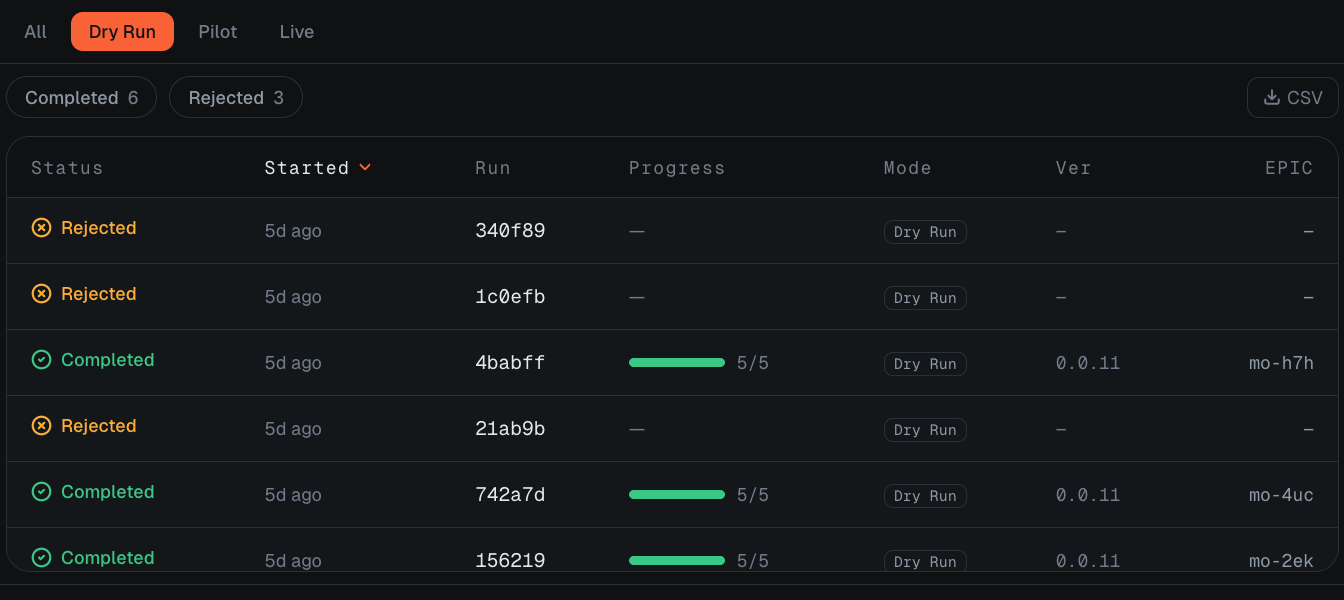The image size is (1344, 600).
Task: Click the rejected icon on run 340f89
Action: pyautogui.click(x=41, y=228)
